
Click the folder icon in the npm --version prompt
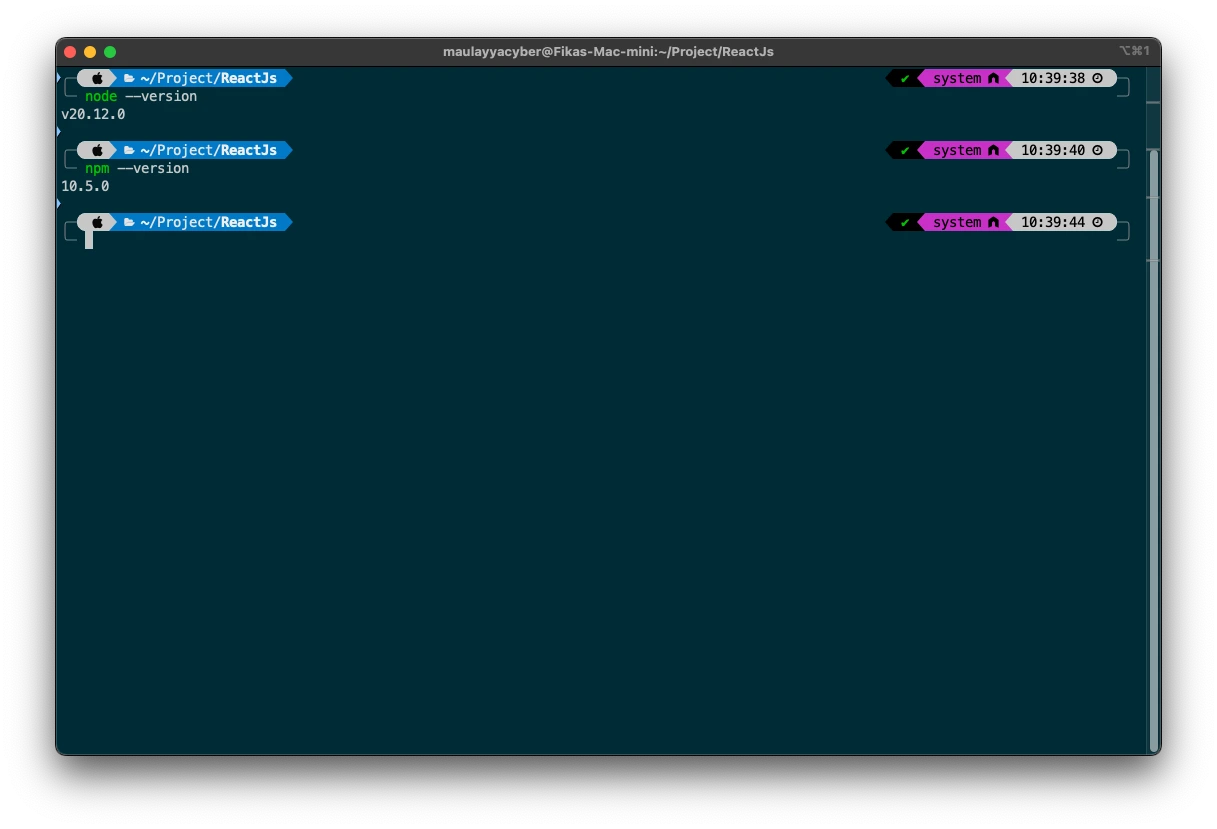(129, 150)
